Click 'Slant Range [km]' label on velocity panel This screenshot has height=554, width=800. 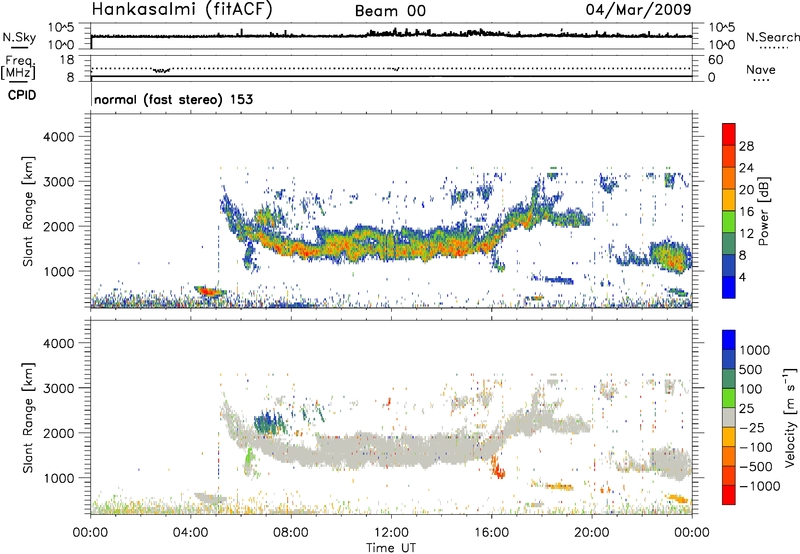pos(28,418)
